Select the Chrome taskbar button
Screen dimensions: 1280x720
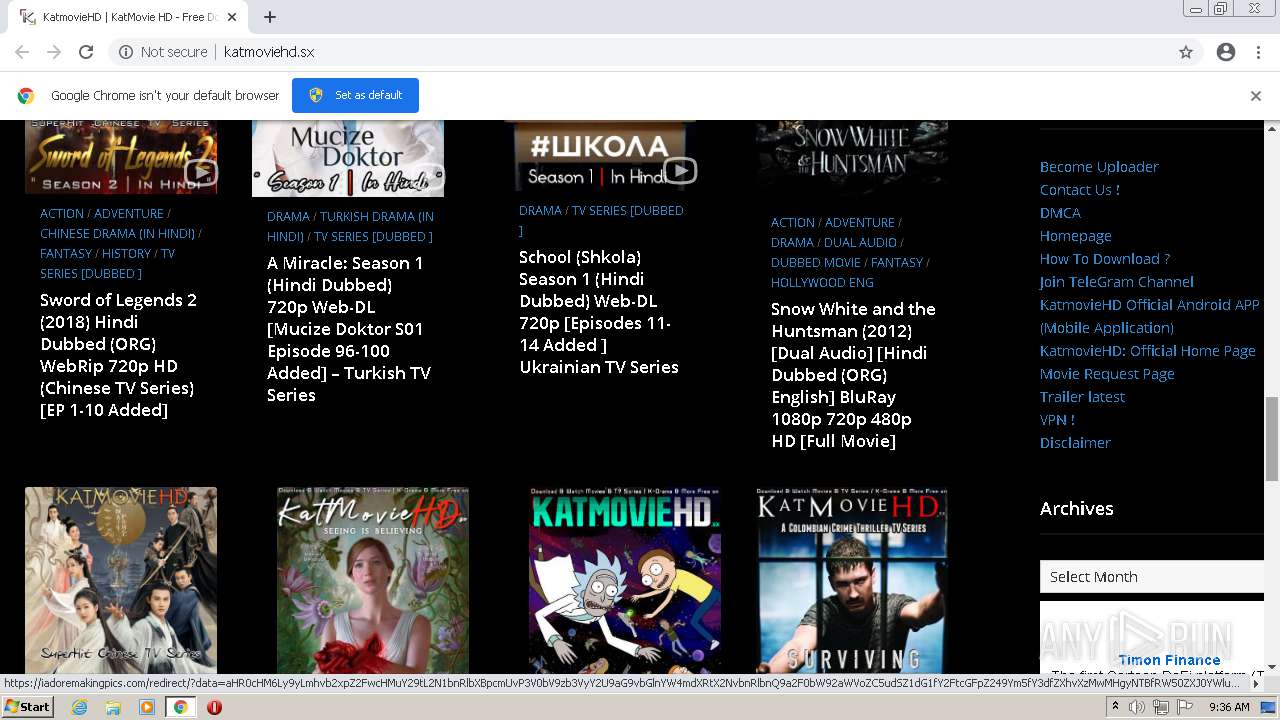pyautogui.click(x=181, y=707)
